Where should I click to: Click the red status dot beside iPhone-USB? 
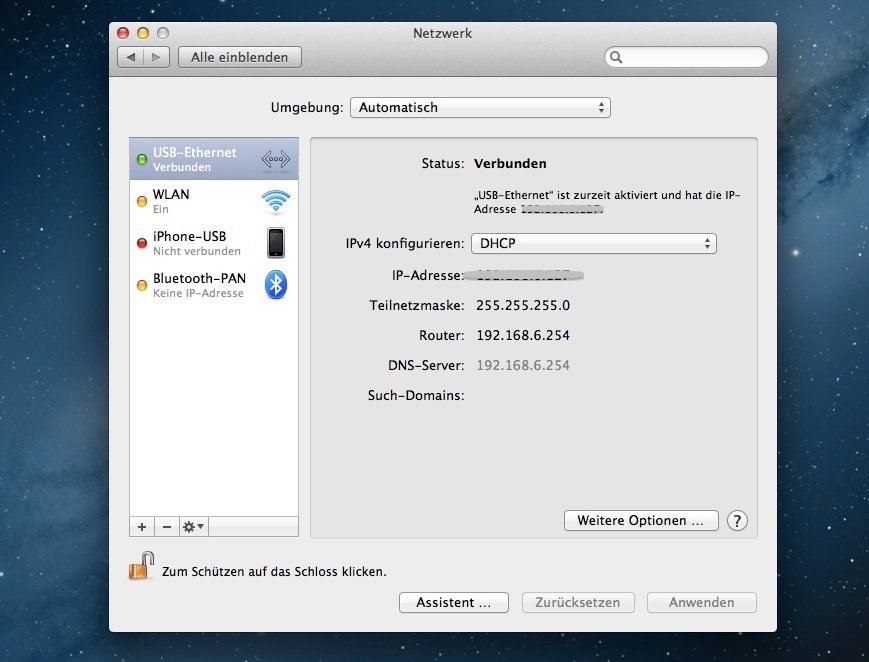142,243
